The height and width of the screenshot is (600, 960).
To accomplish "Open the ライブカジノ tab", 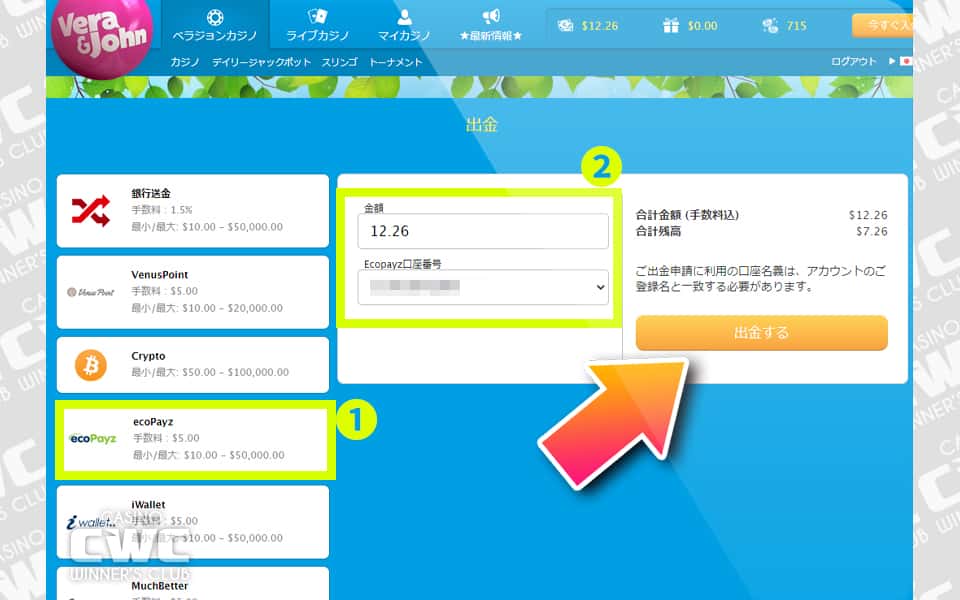I will [x=317, y=25].
